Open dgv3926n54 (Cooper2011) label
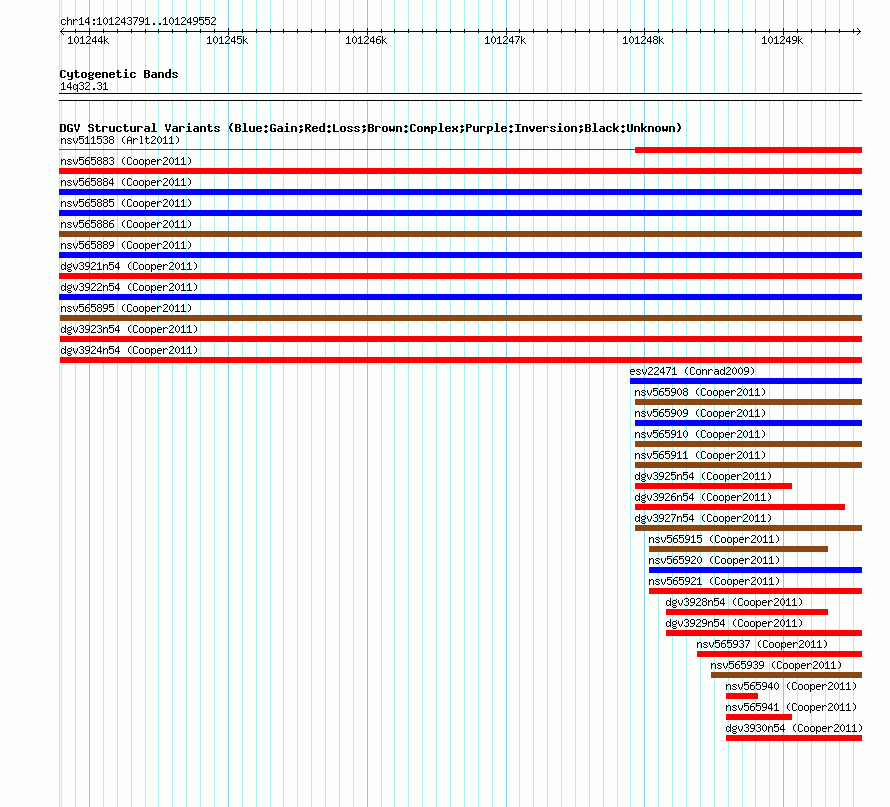Viewport: 890px width, 807px height. [703, 497]
